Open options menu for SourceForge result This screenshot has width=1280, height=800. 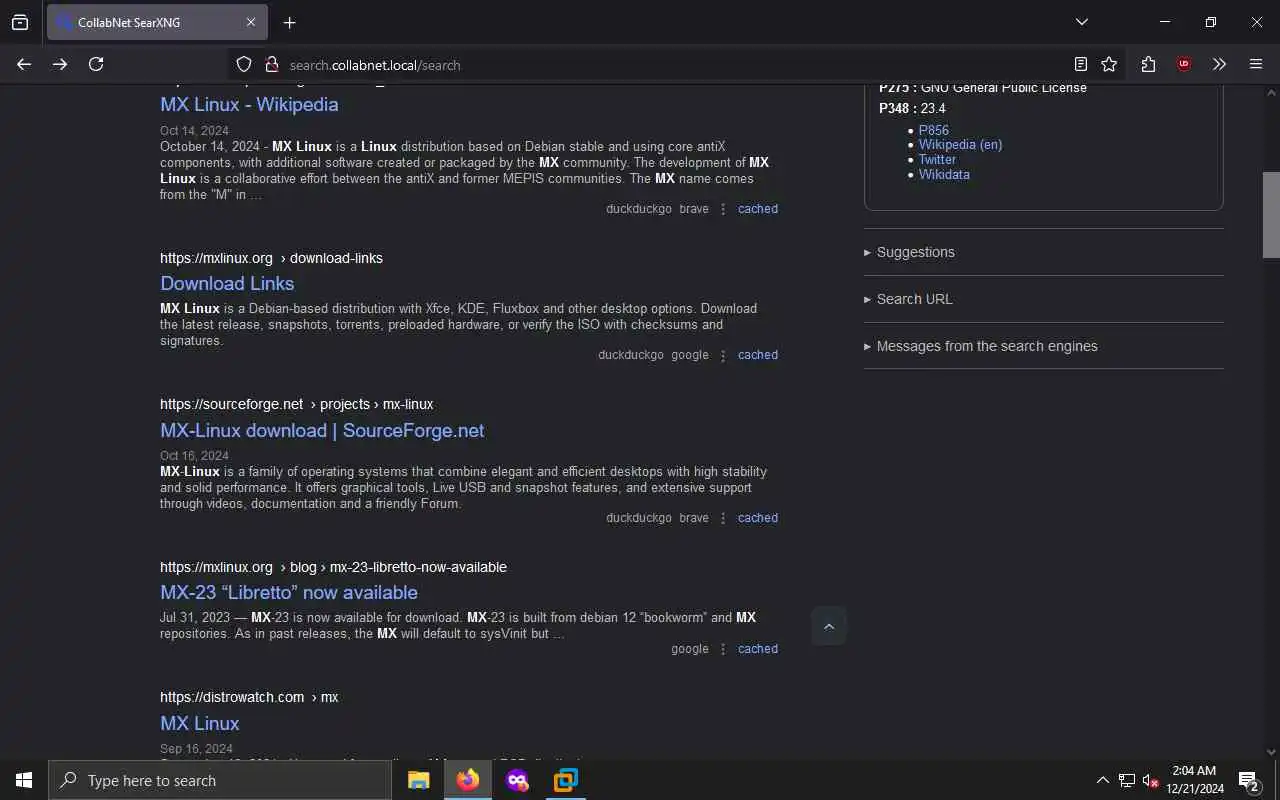(x=723, y=518)
